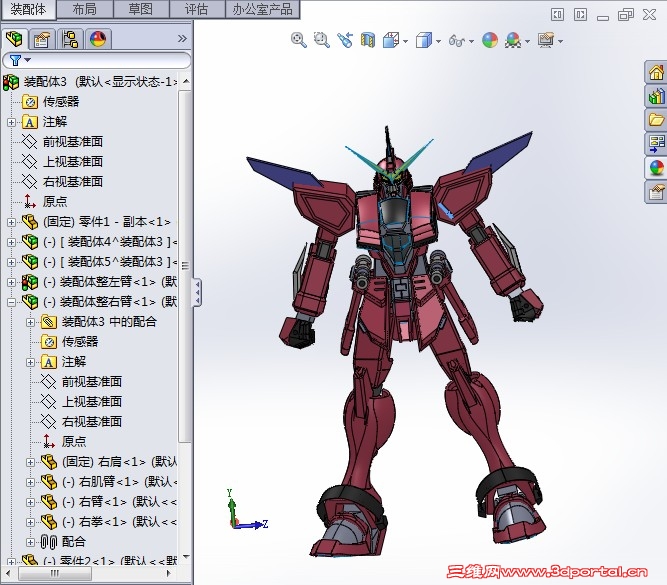Open the File Explorer folder task pane
This screenshot has width=667, height=585.
(656, 120)
